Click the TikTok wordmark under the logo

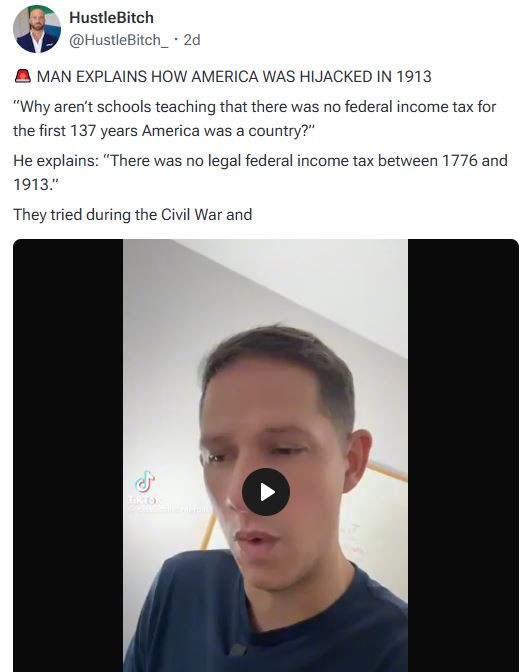144,500
